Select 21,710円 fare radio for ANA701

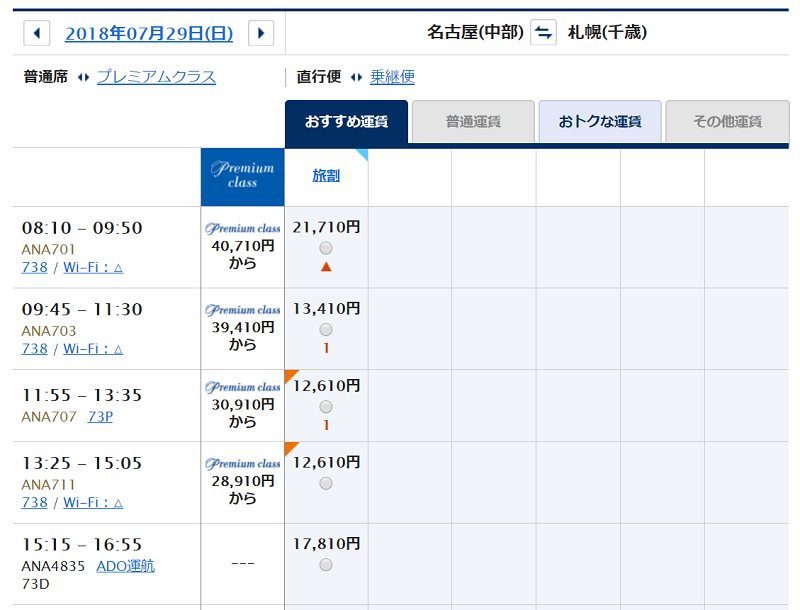(326, 248)
